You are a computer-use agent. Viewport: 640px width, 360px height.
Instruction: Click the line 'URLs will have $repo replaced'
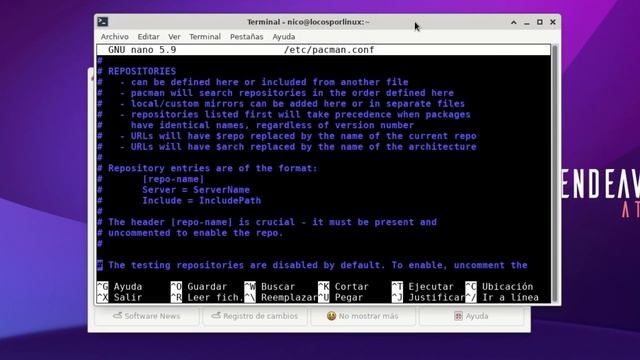click(304, 136)
